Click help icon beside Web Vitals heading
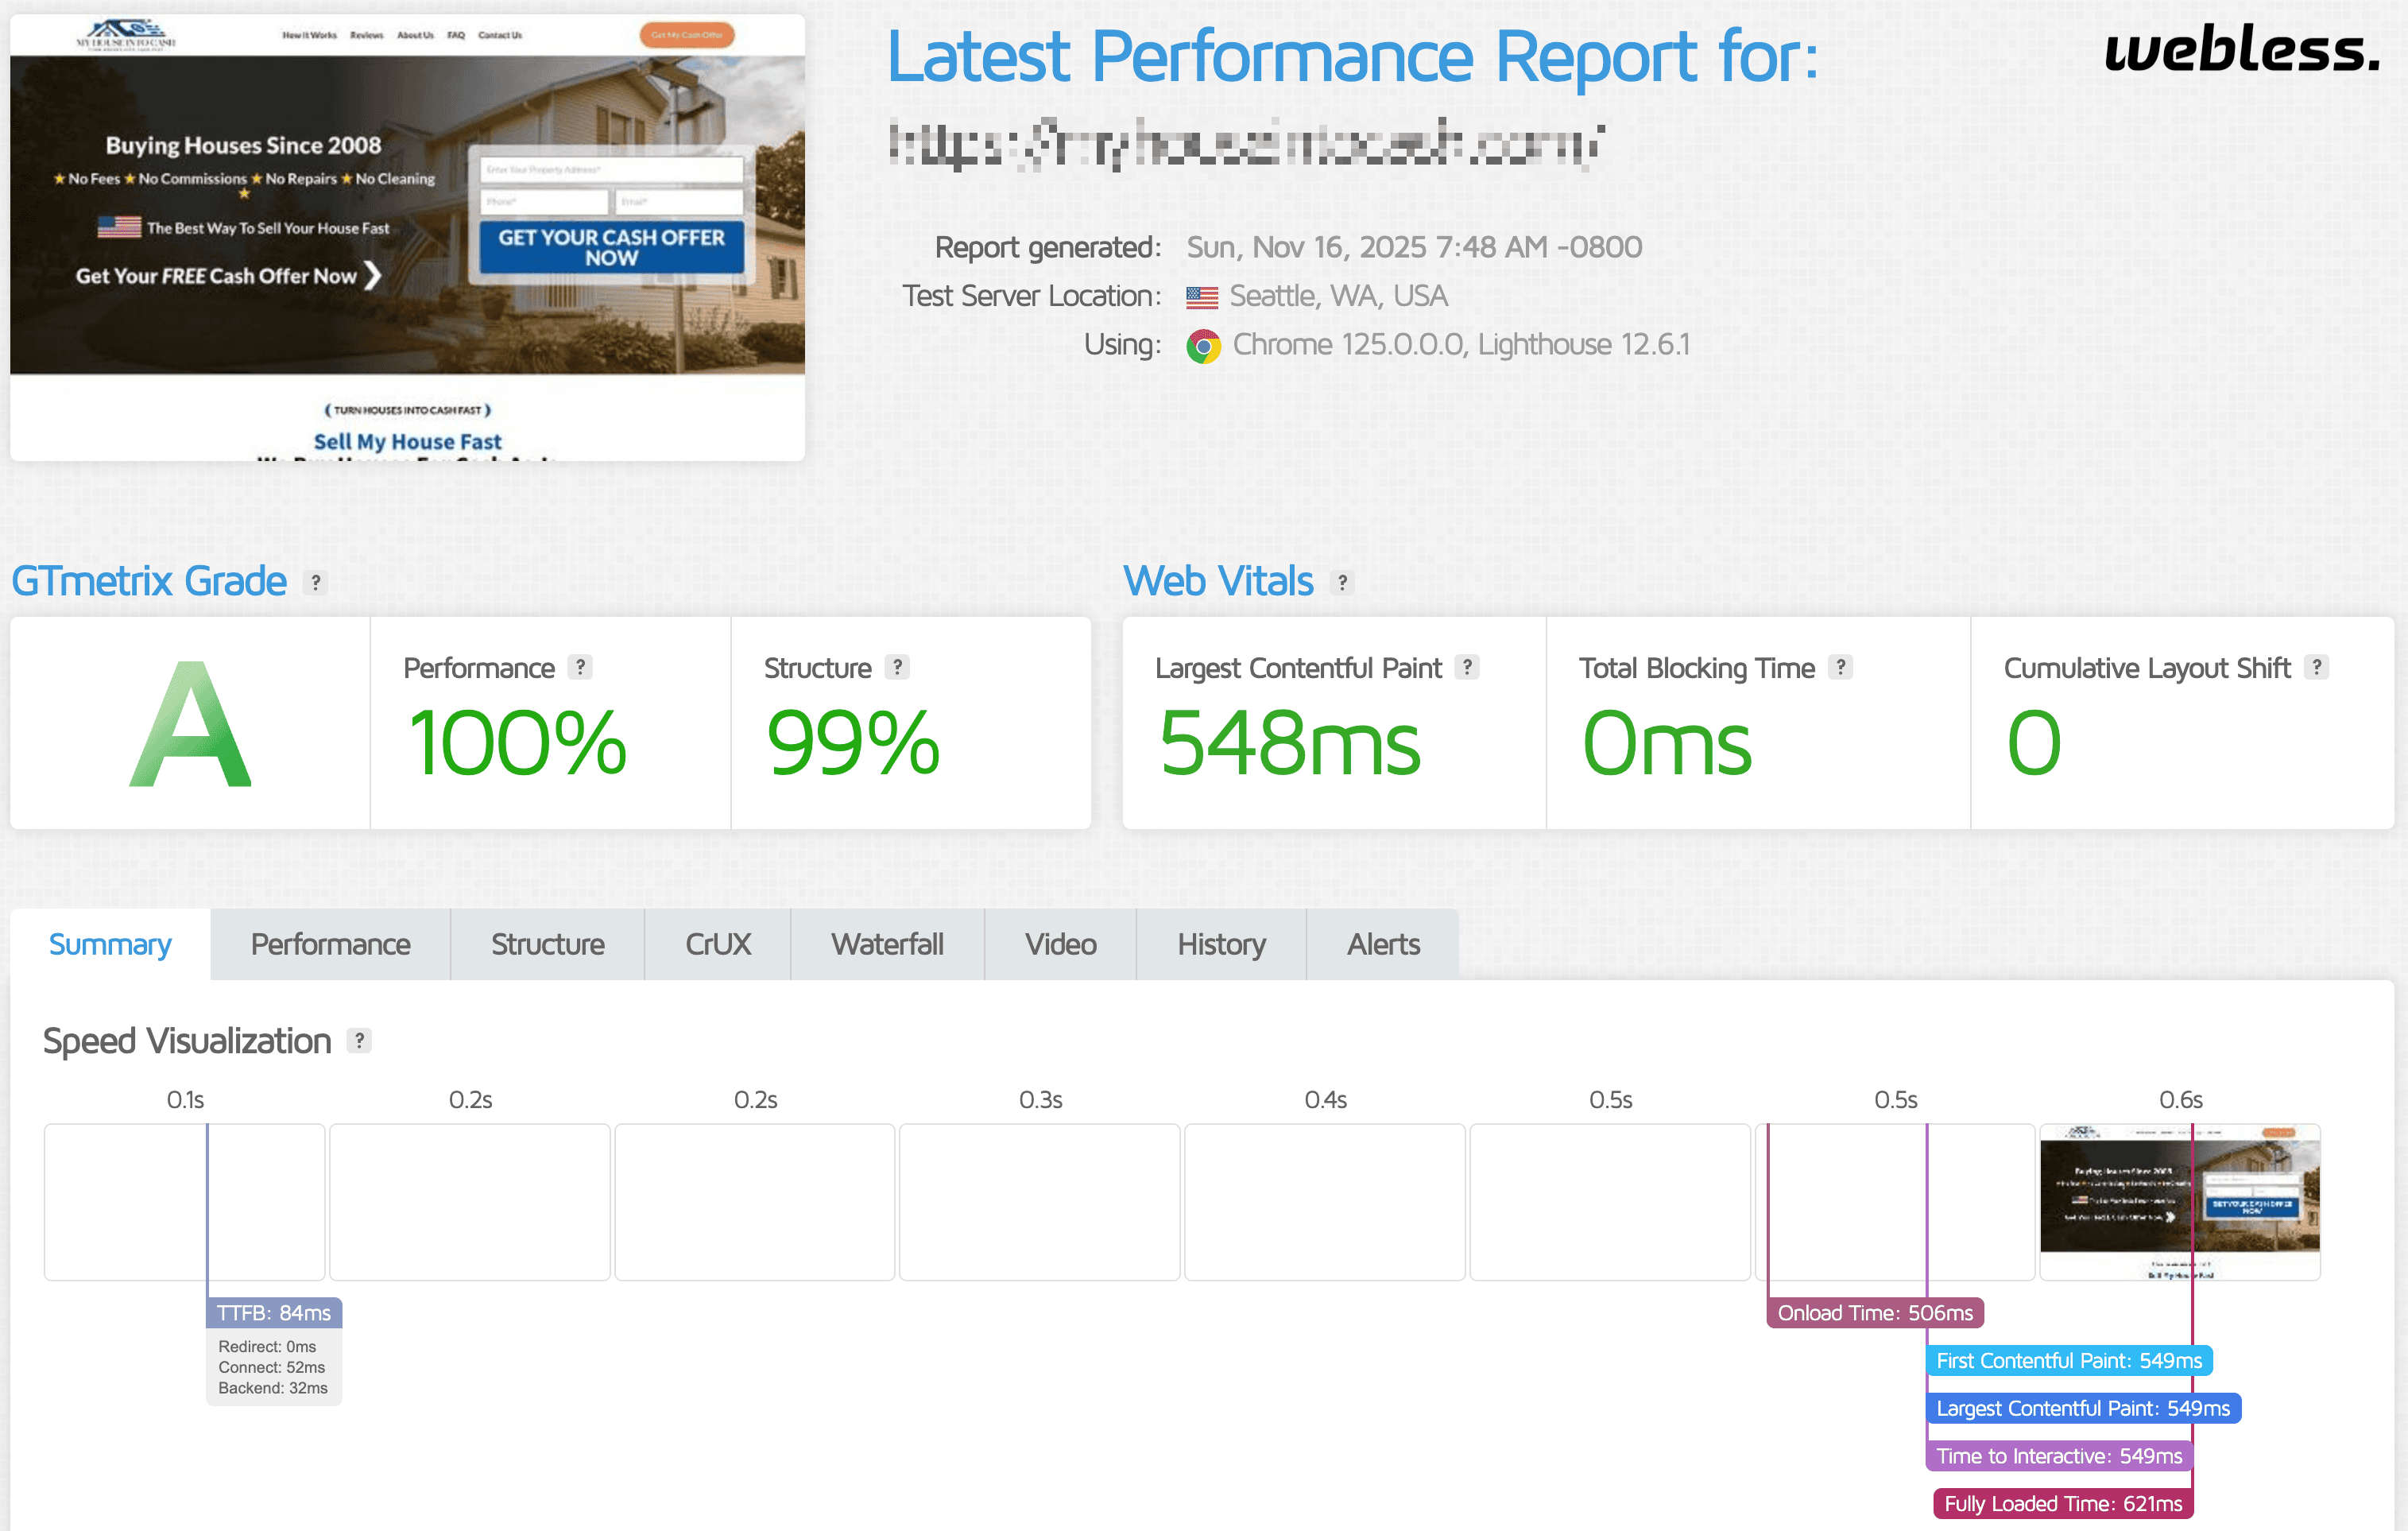Viewport: 2408px width, 1531px height. (1342, 582)
